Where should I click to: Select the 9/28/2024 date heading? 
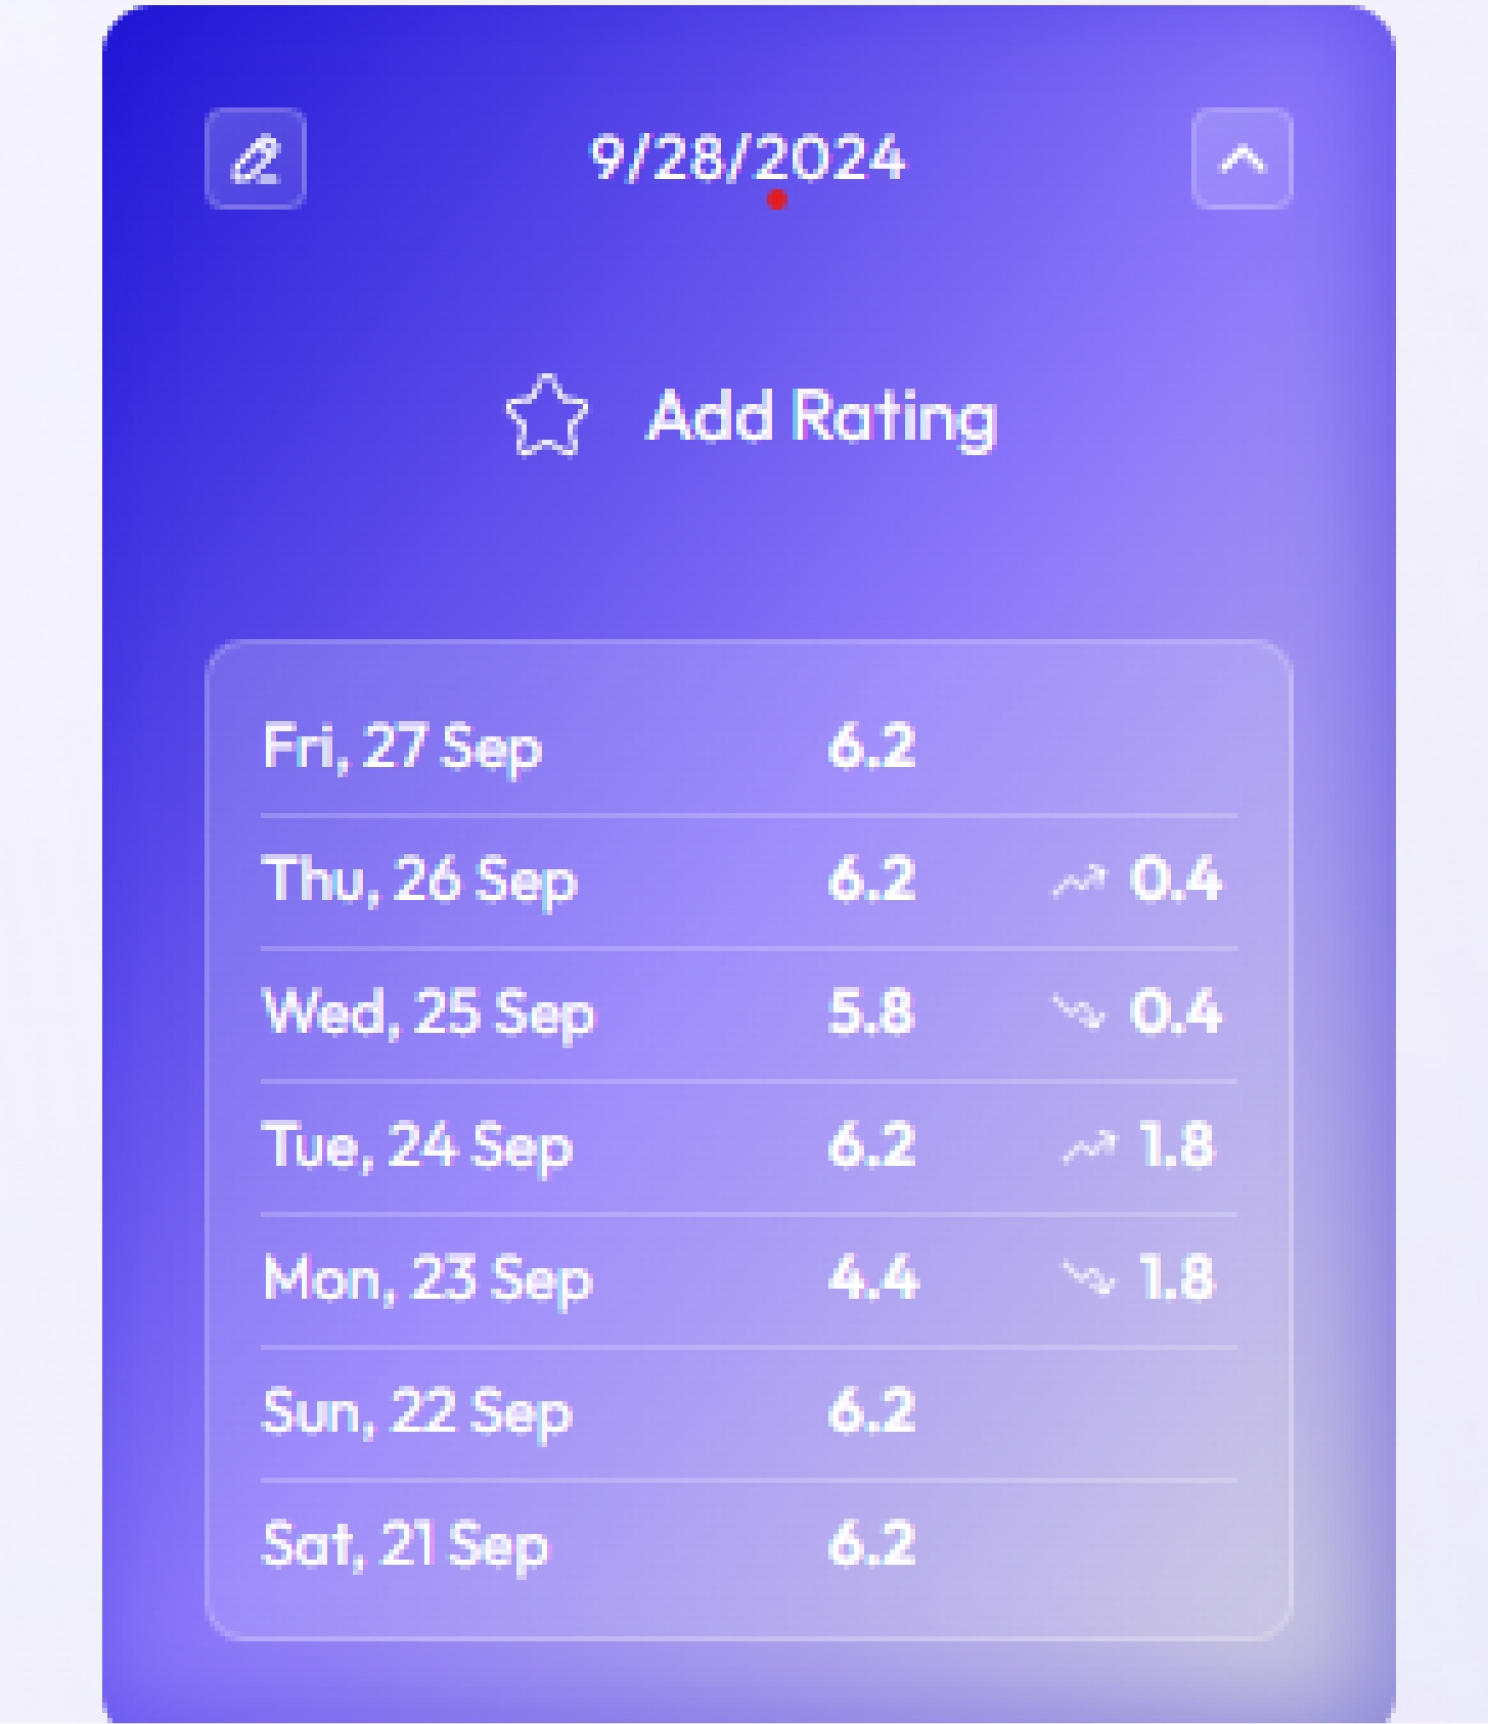pyautogui.click(x=747, y=158)
